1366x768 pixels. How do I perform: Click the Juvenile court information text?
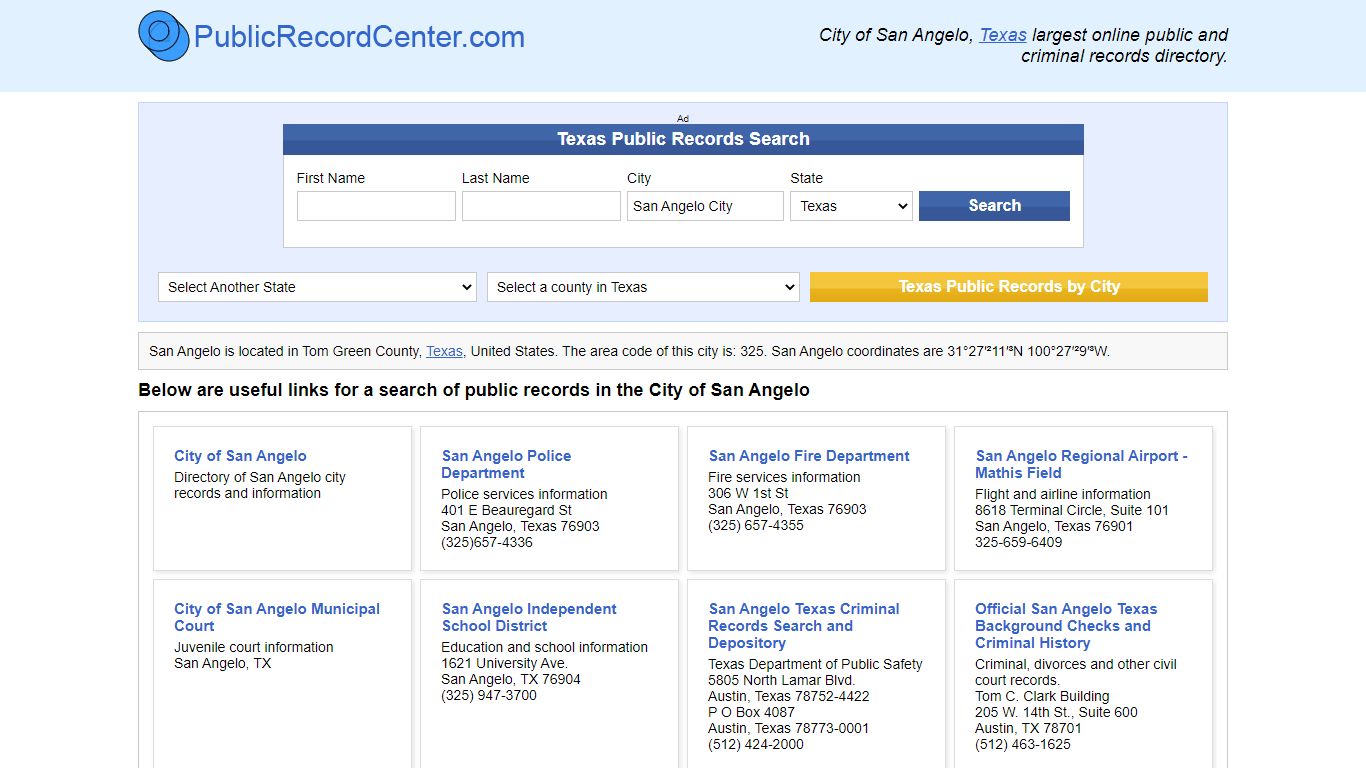click(x=254, y=647)
